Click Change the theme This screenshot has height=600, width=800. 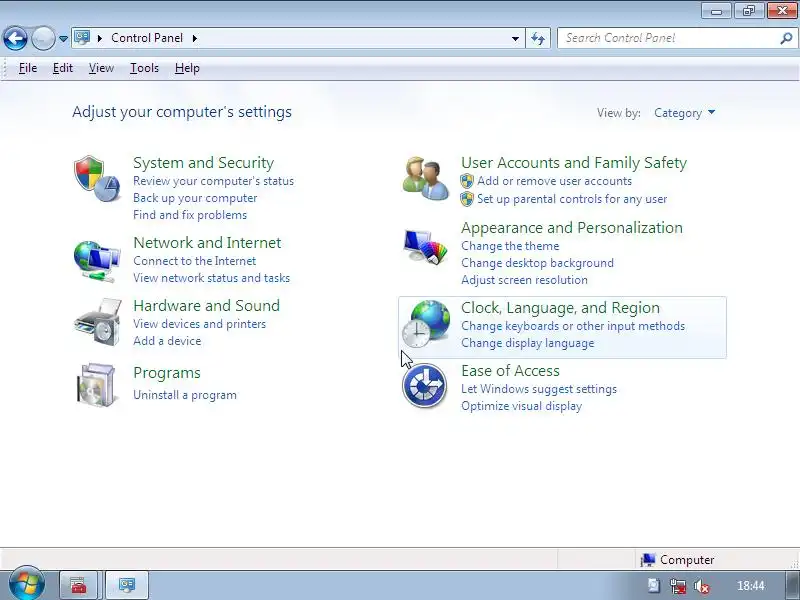pos(510,246)
